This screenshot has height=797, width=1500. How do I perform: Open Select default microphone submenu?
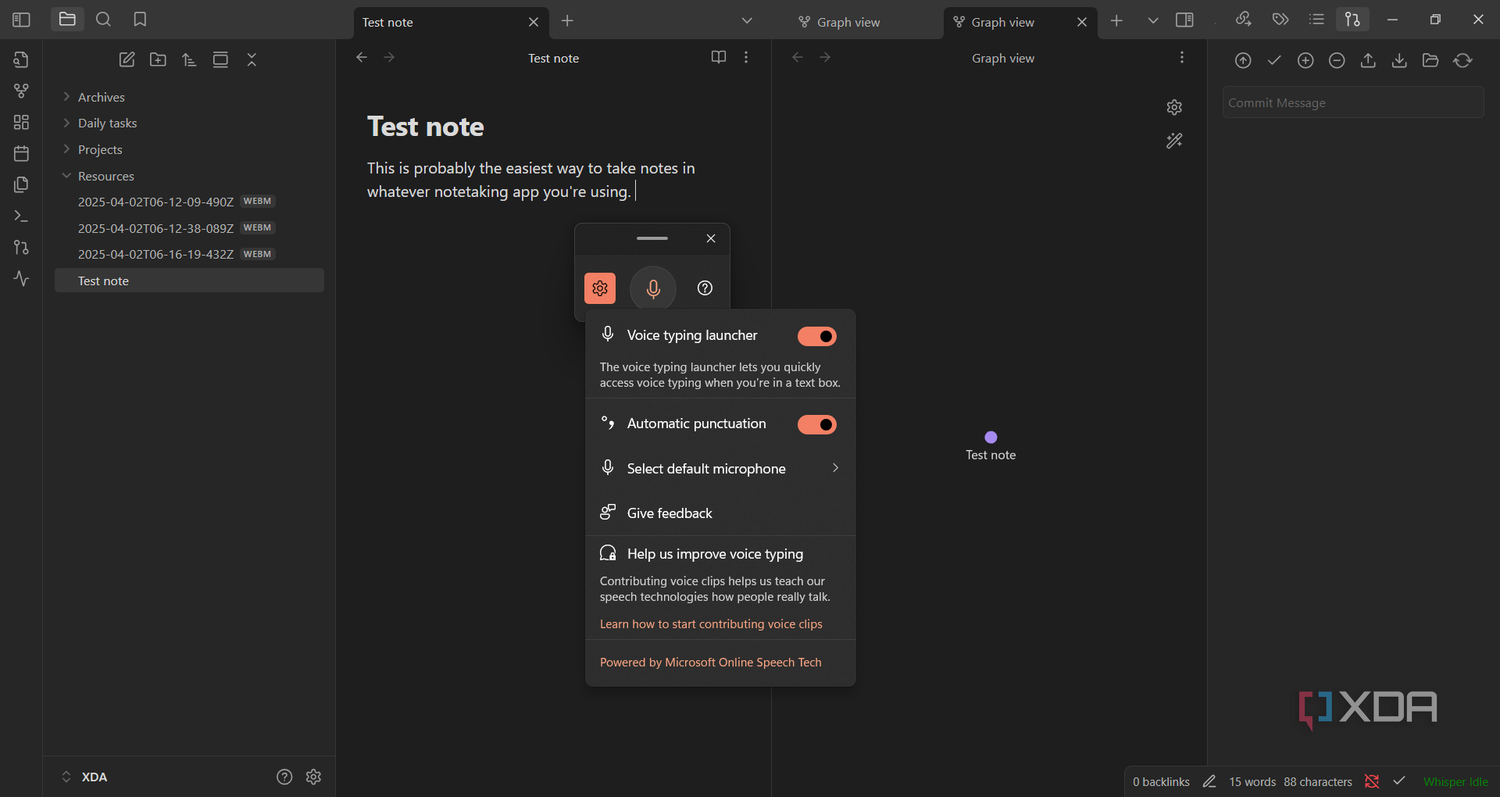[x=720, y=468]
